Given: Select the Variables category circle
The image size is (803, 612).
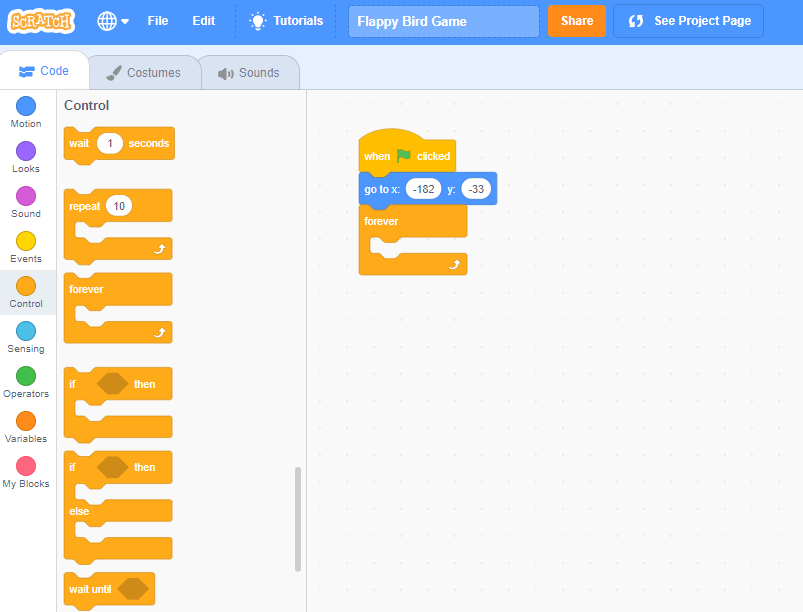Looking at the screenshot, I should (x=26, y=421).
